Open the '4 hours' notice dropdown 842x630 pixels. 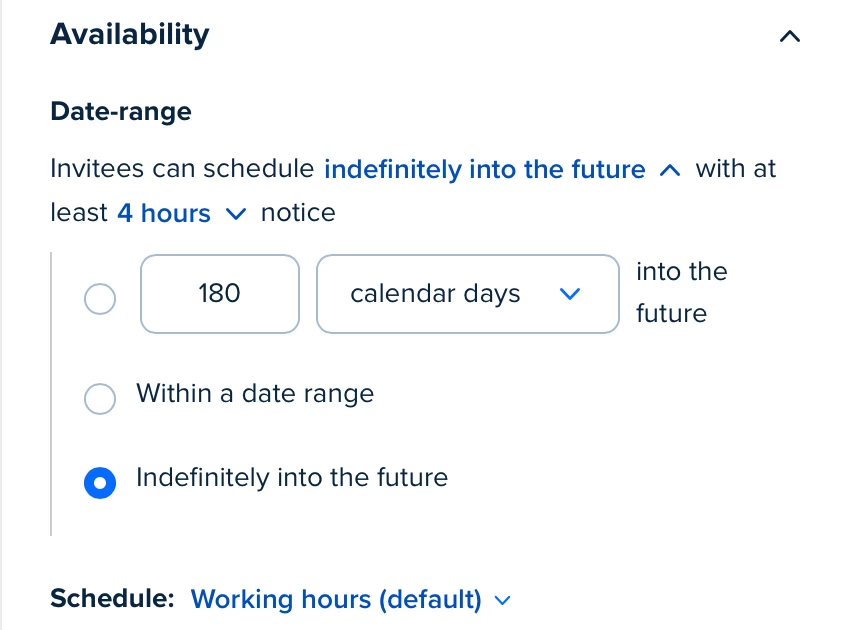point(164,213)
